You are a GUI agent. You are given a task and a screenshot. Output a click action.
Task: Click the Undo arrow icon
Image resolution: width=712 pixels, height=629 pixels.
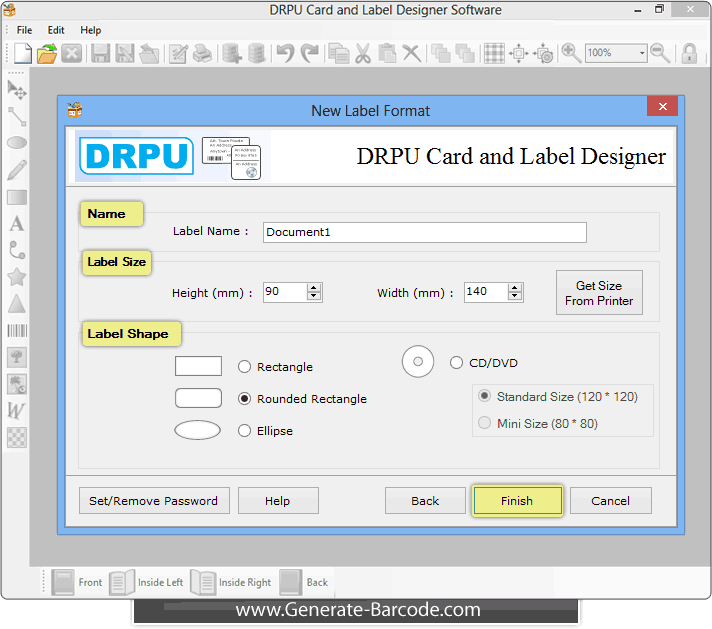tap(285, 53)
